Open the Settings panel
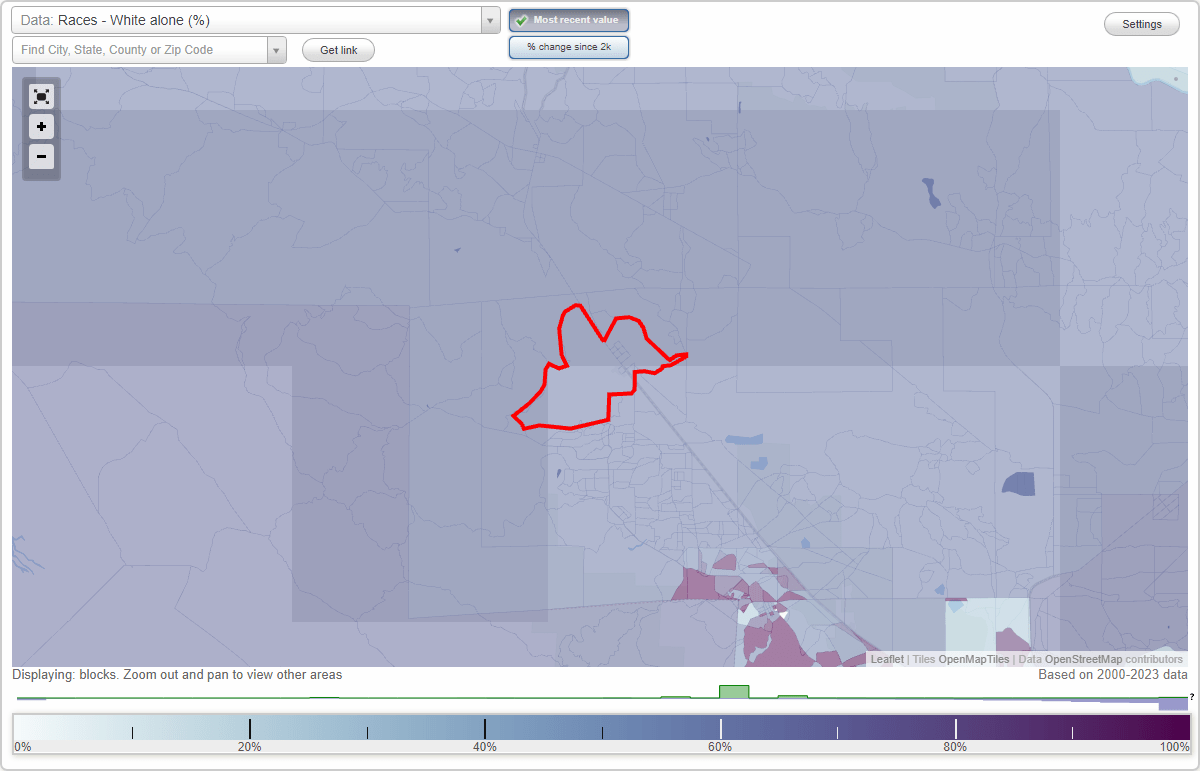 1141,23
